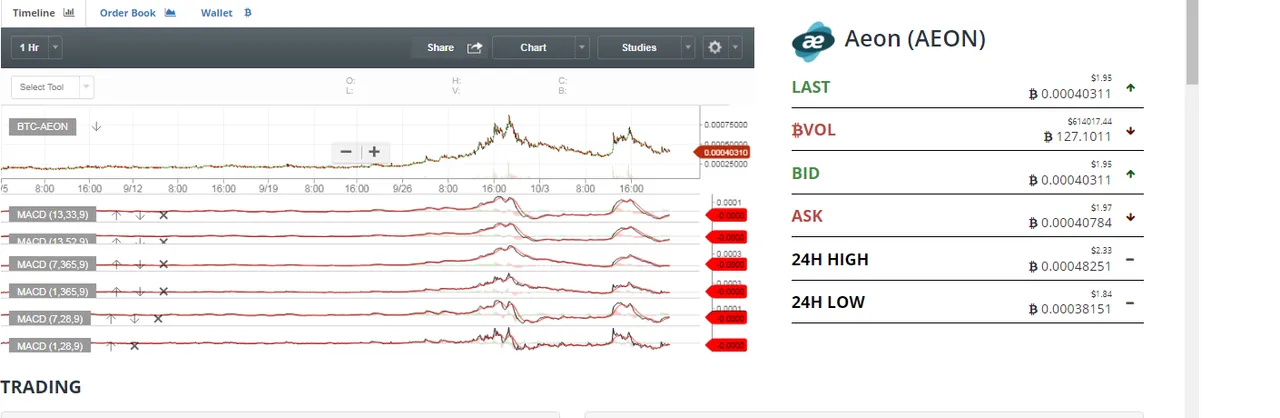Zoom in chart with plus button
The height and width of the screenshot is (418, 1280).
tap(374, 152)
